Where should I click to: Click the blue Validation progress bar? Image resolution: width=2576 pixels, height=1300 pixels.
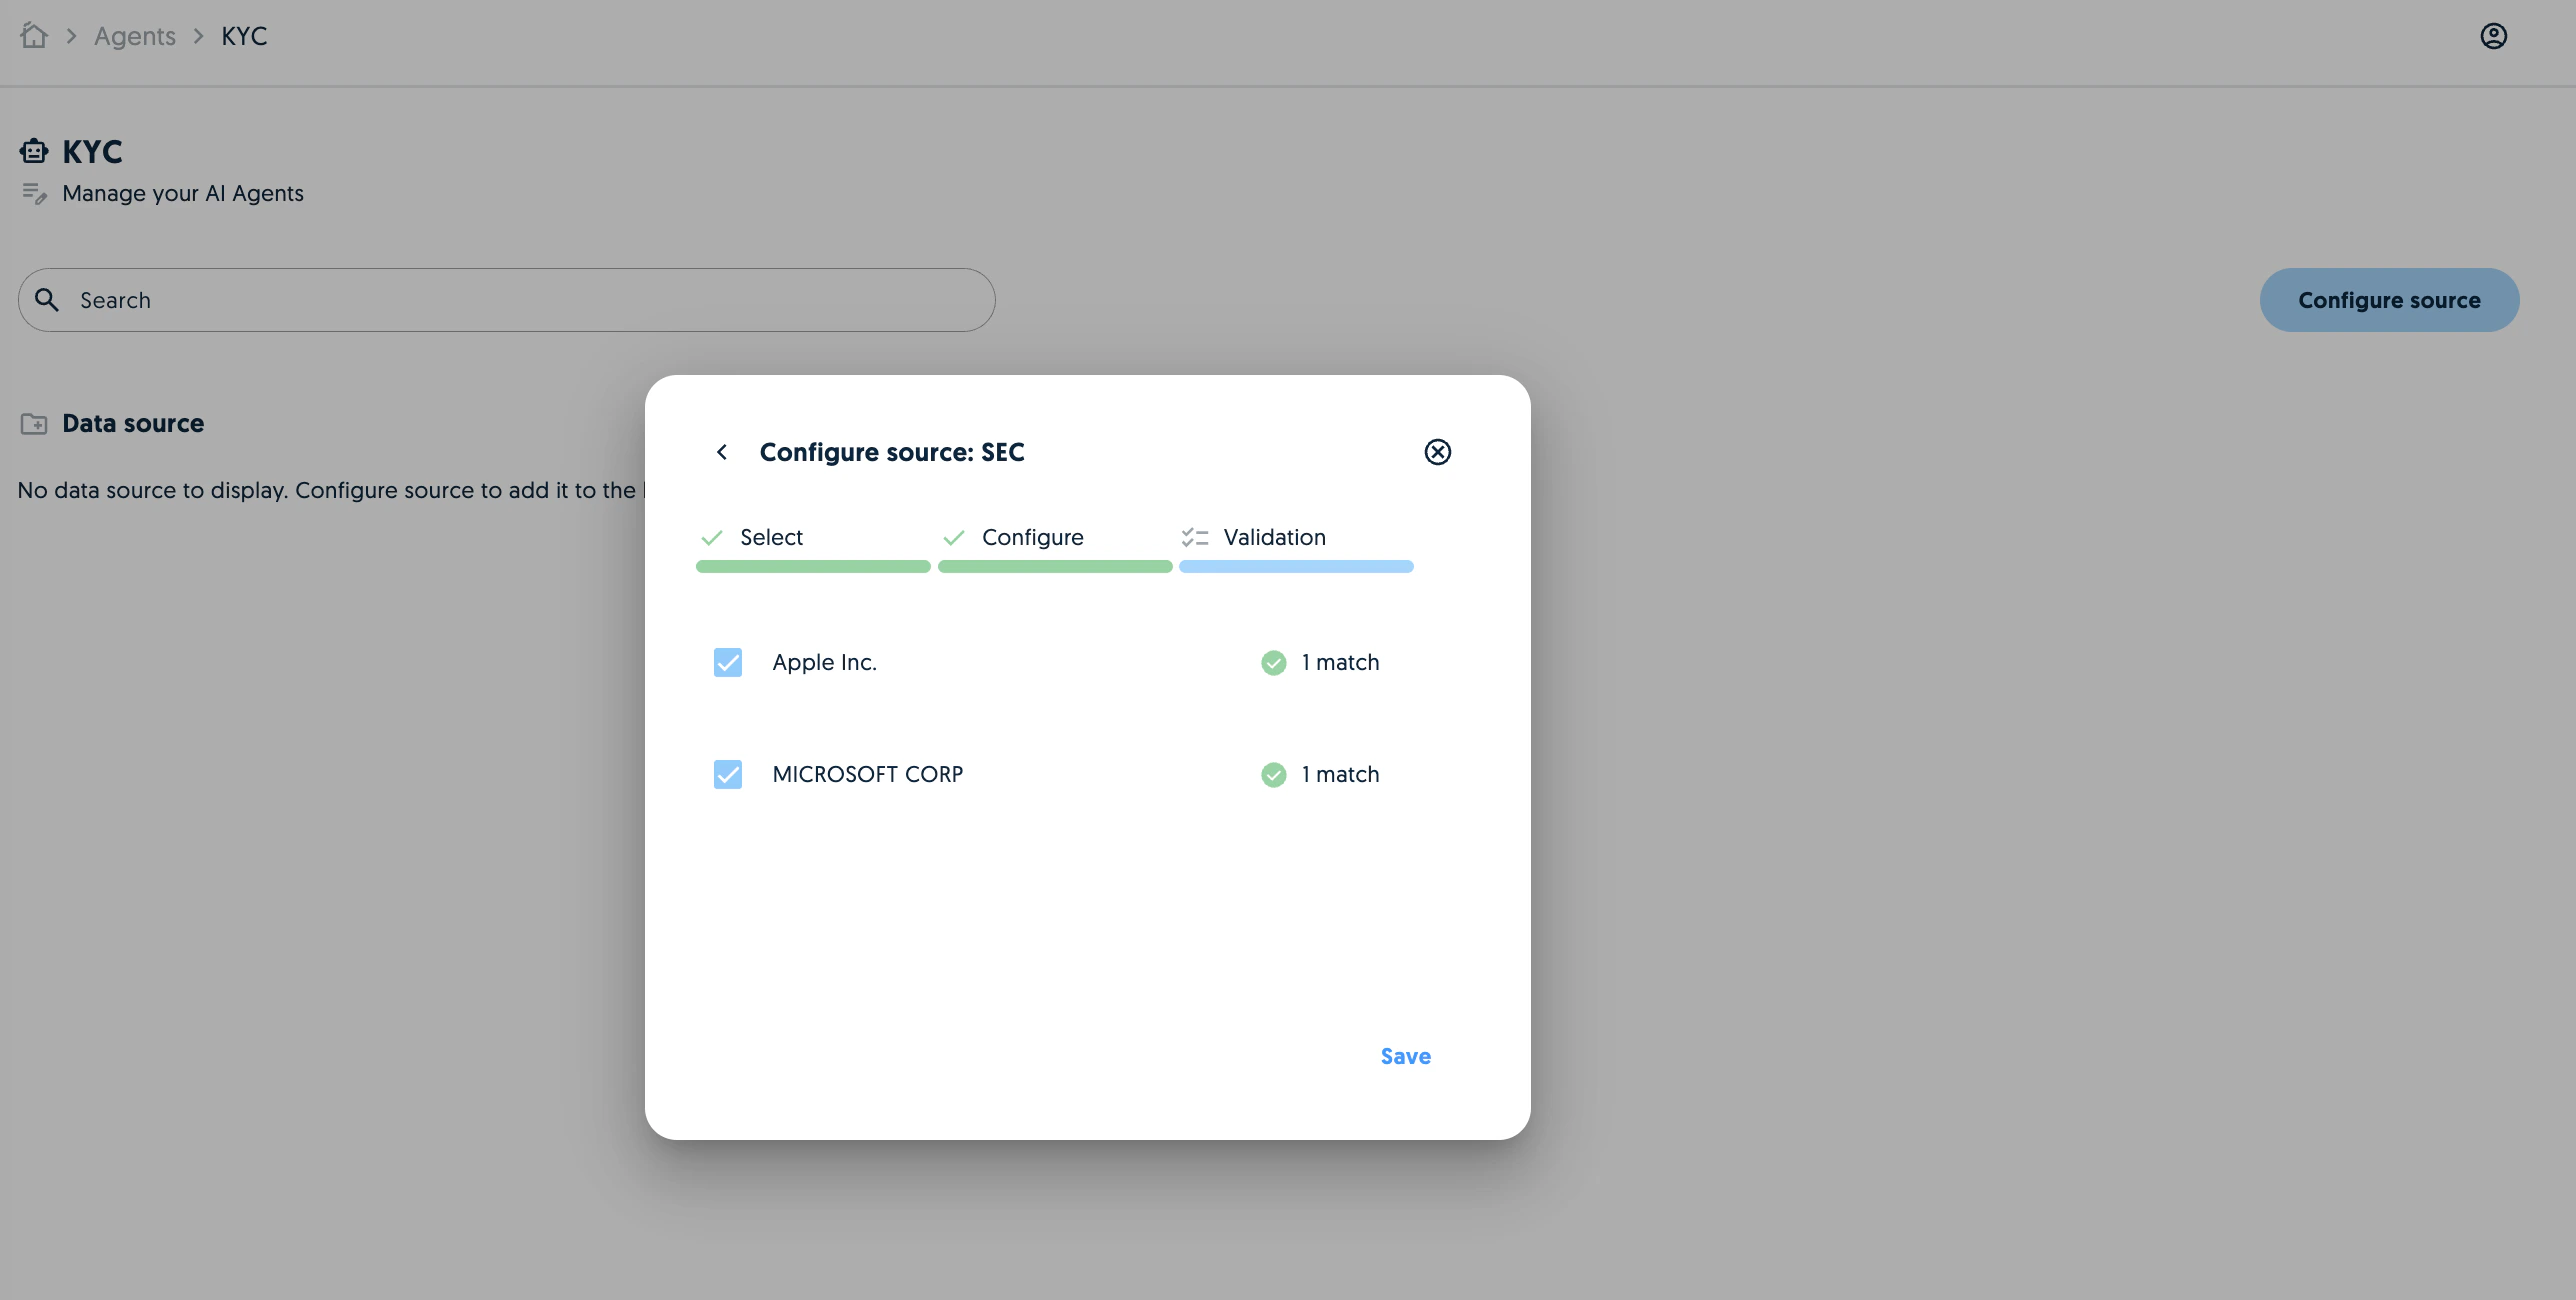[x=1296, y=567]
